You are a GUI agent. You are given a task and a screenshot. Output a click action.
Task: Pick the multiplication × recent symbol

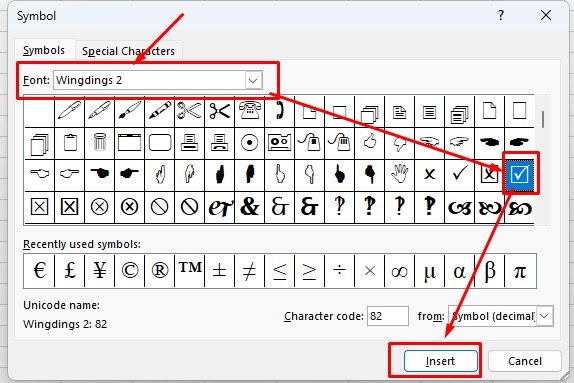point(369,271)
